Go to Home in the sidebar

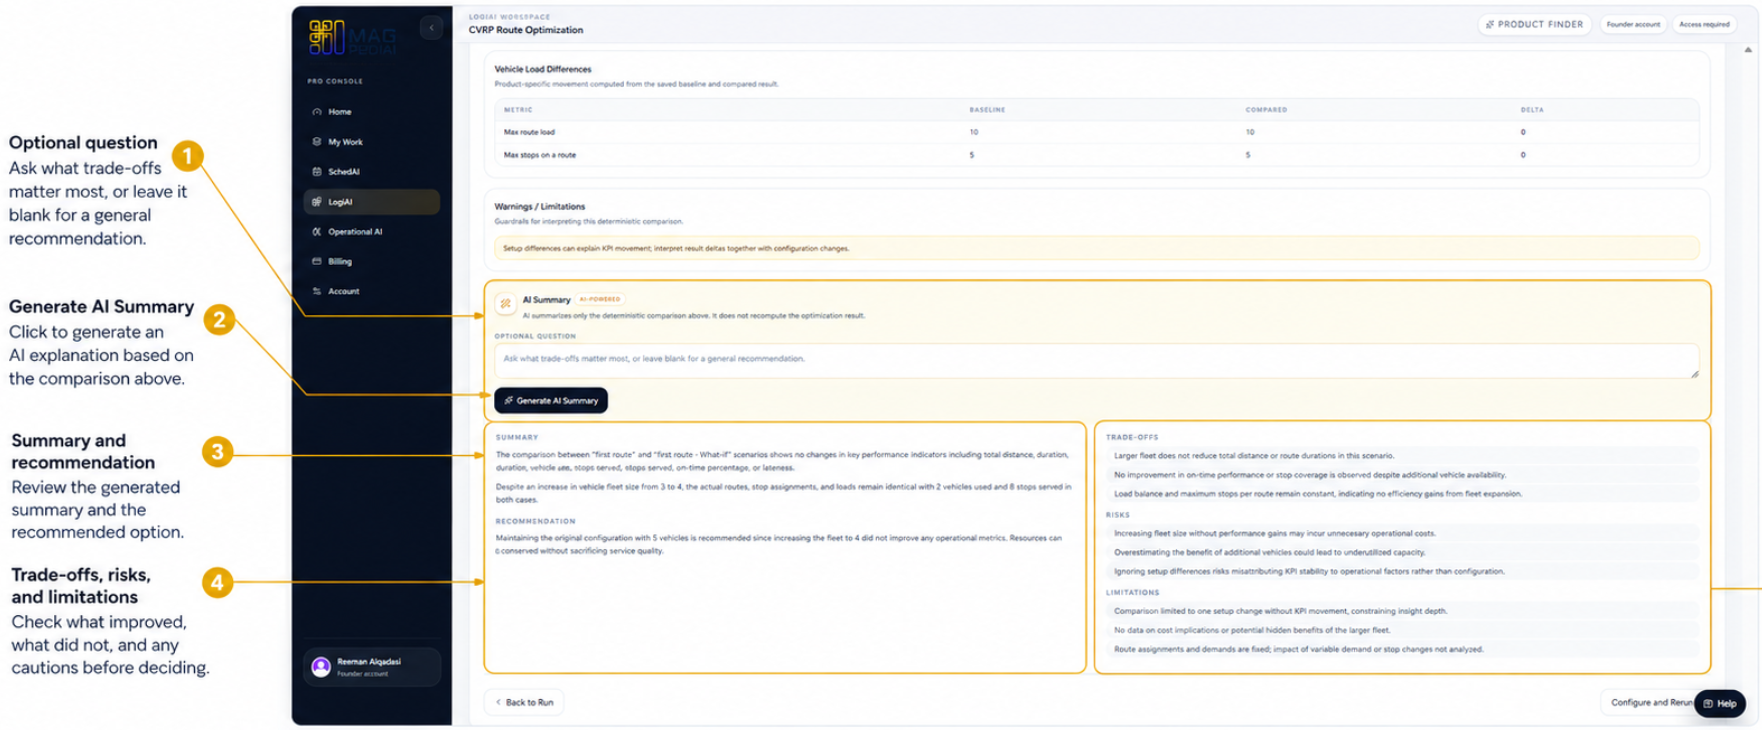click(371, 112)
